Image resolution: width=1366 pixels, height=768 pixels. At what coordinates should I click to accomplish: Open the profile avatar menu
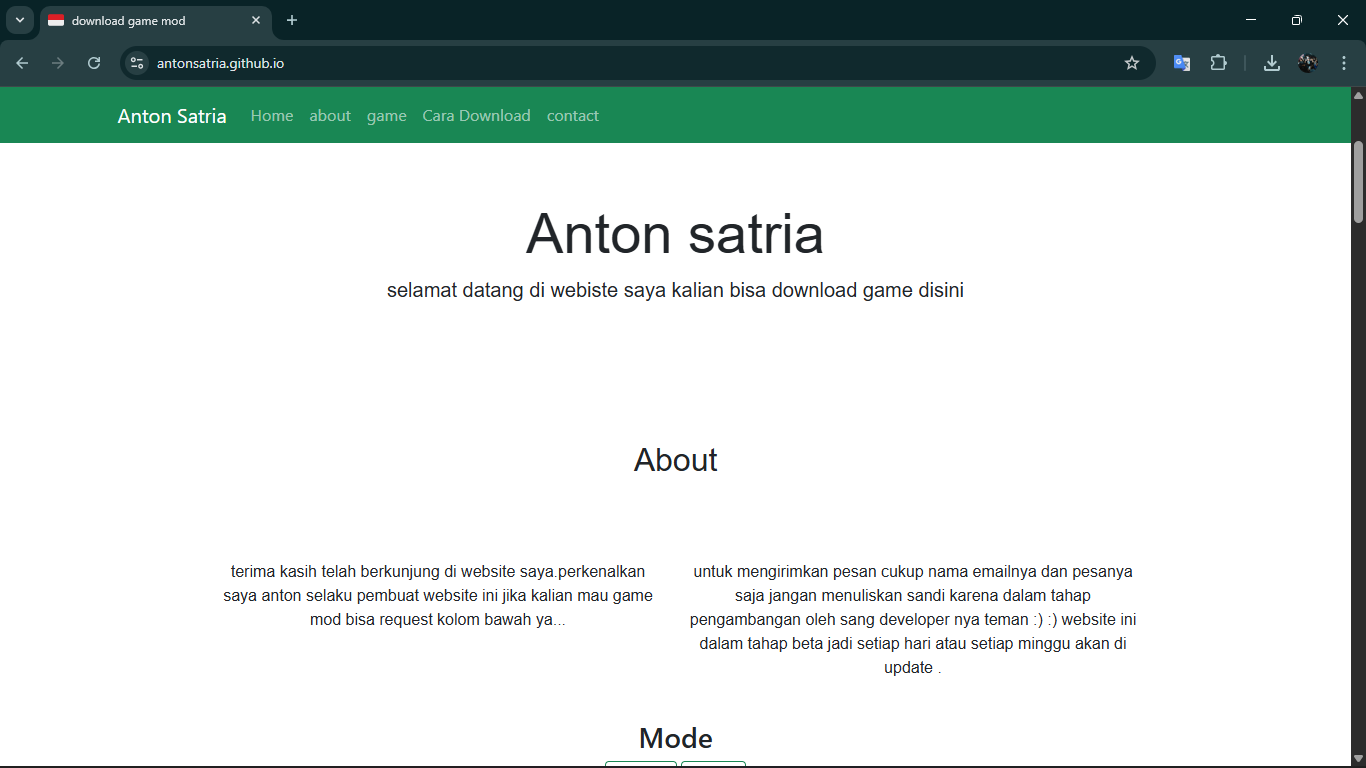point(1308,63)
